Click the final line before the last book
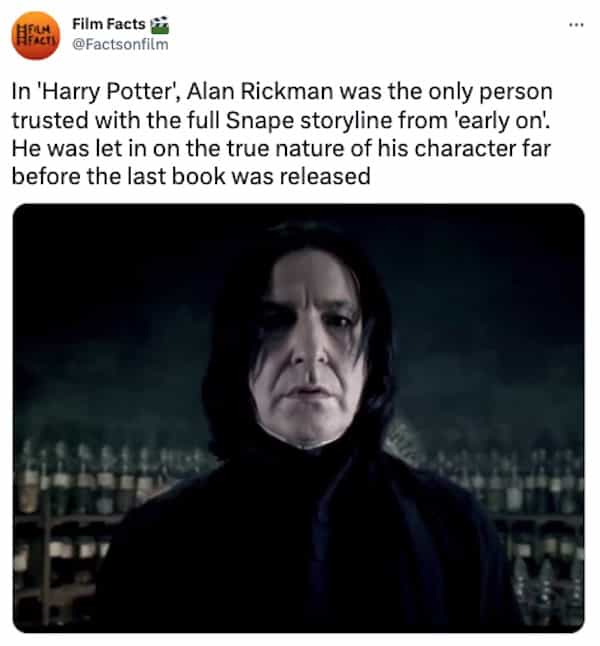The image size is (600, 646). tap(191, 176)
